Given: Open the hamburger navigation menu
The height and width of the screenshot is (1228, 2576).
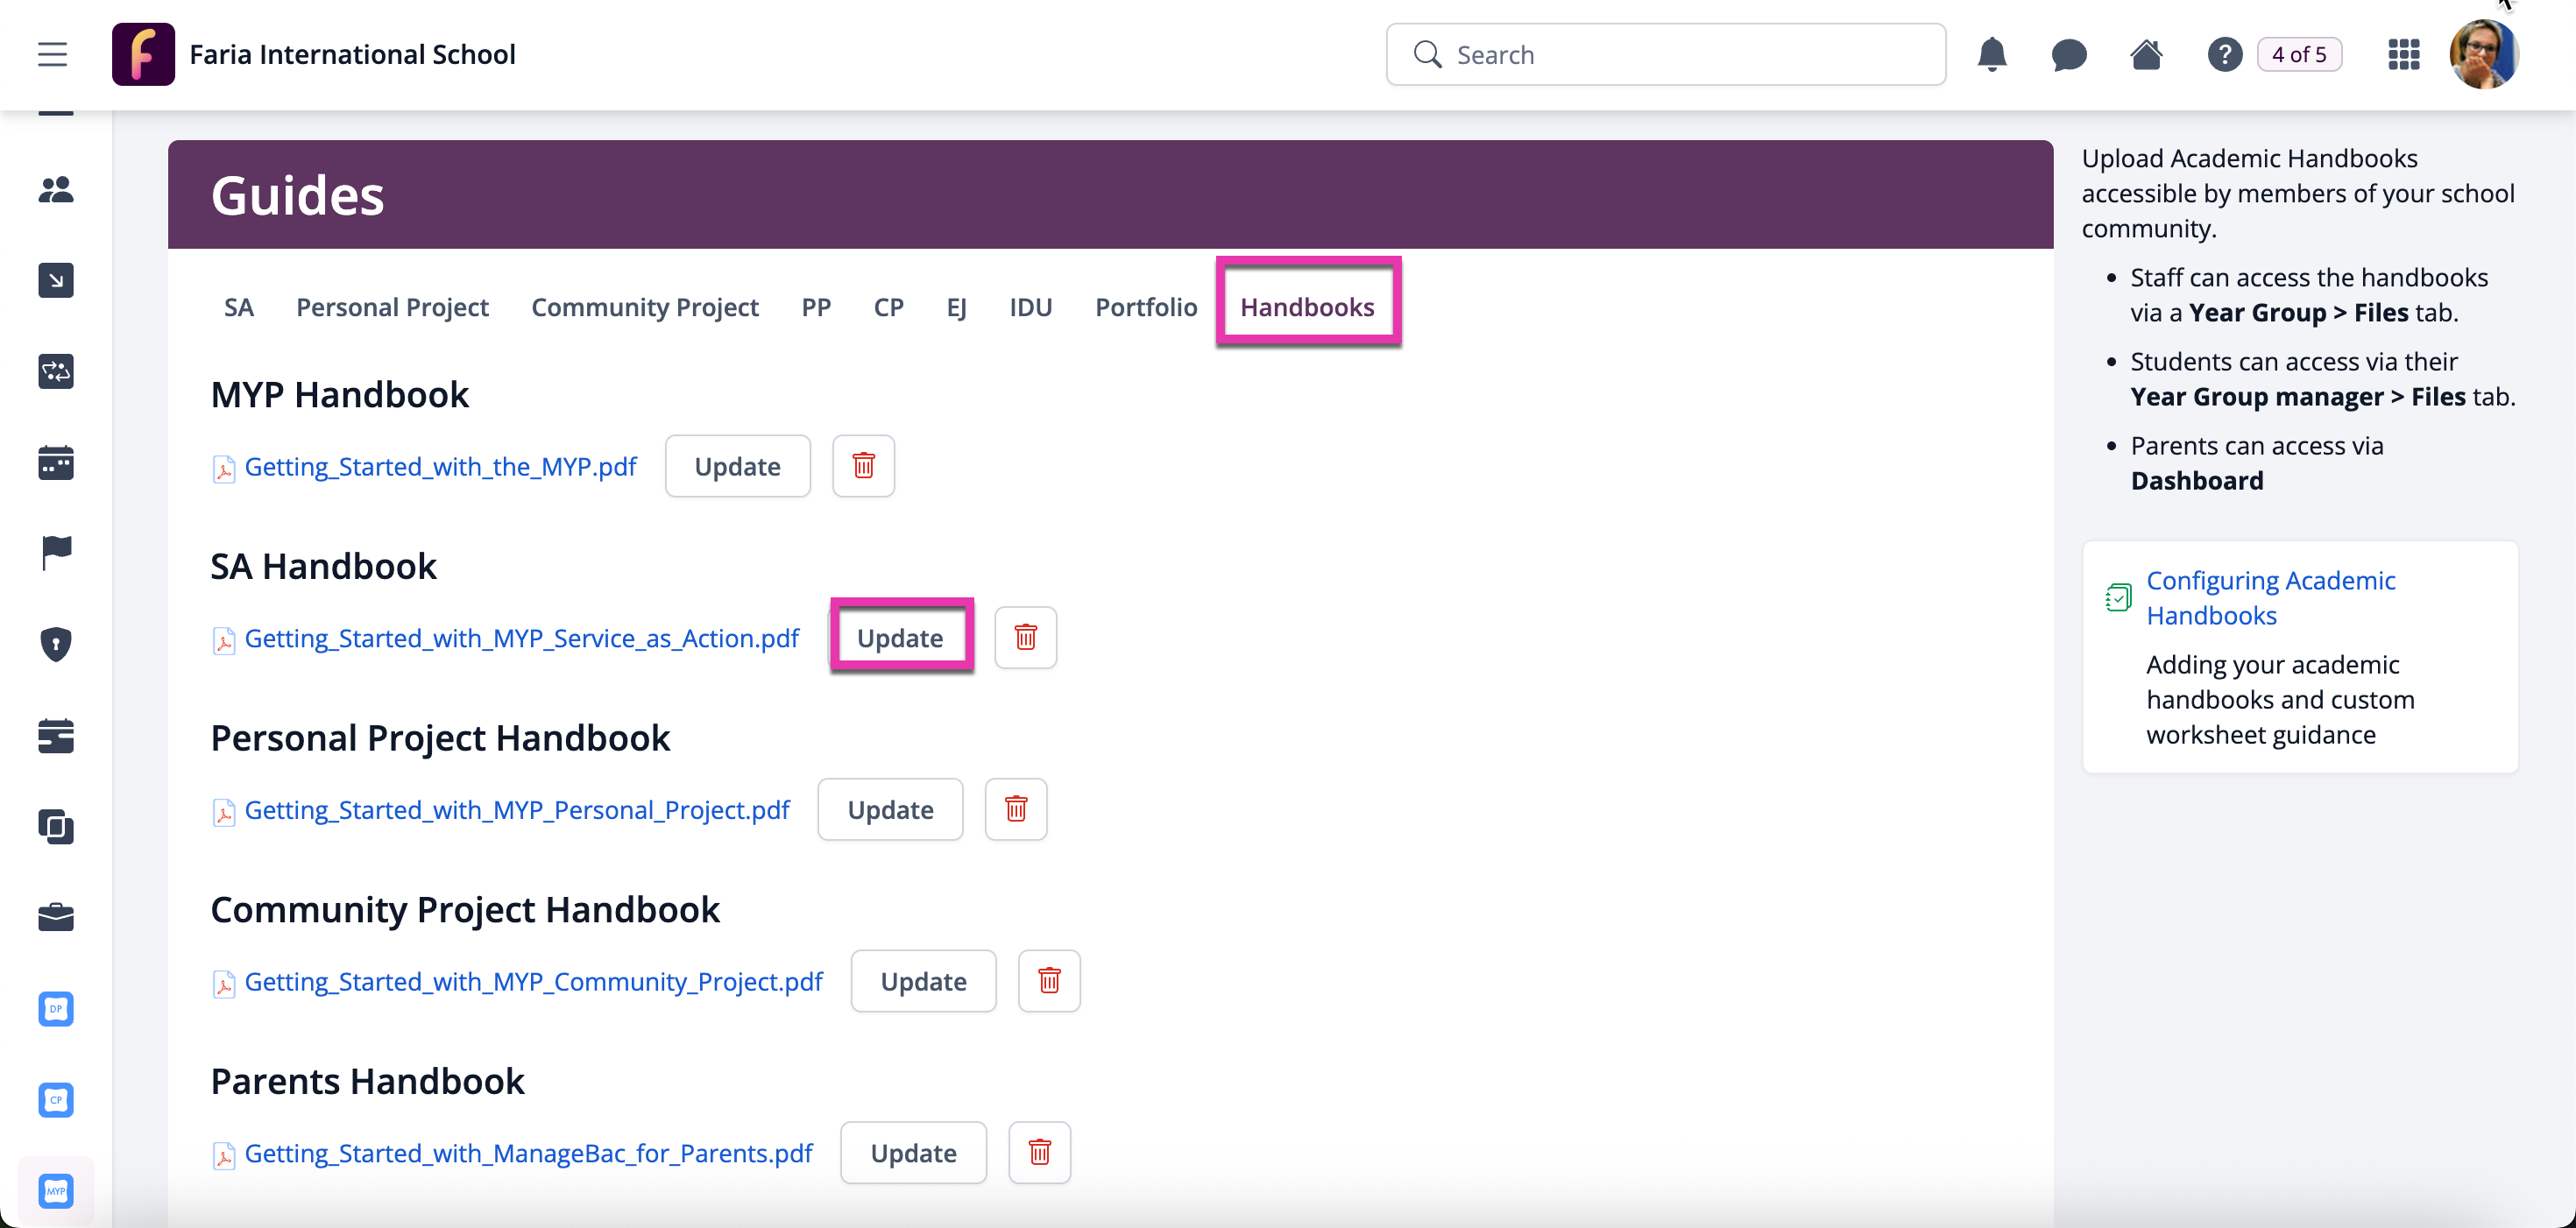Looking at the screenshot, I should tap(53, 54).
